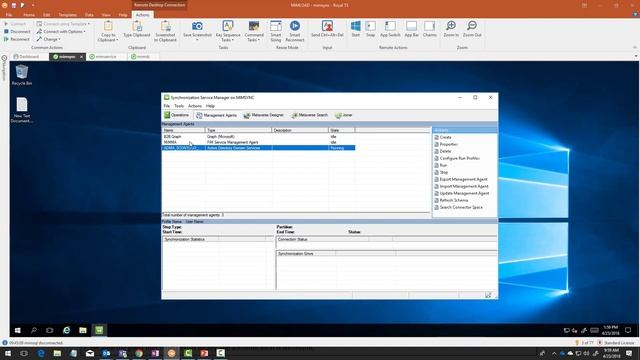The height and width of the screenshot is (360, 640).
Task: Open Edge on the local taskbar
Action: click(x=41, y=353)
